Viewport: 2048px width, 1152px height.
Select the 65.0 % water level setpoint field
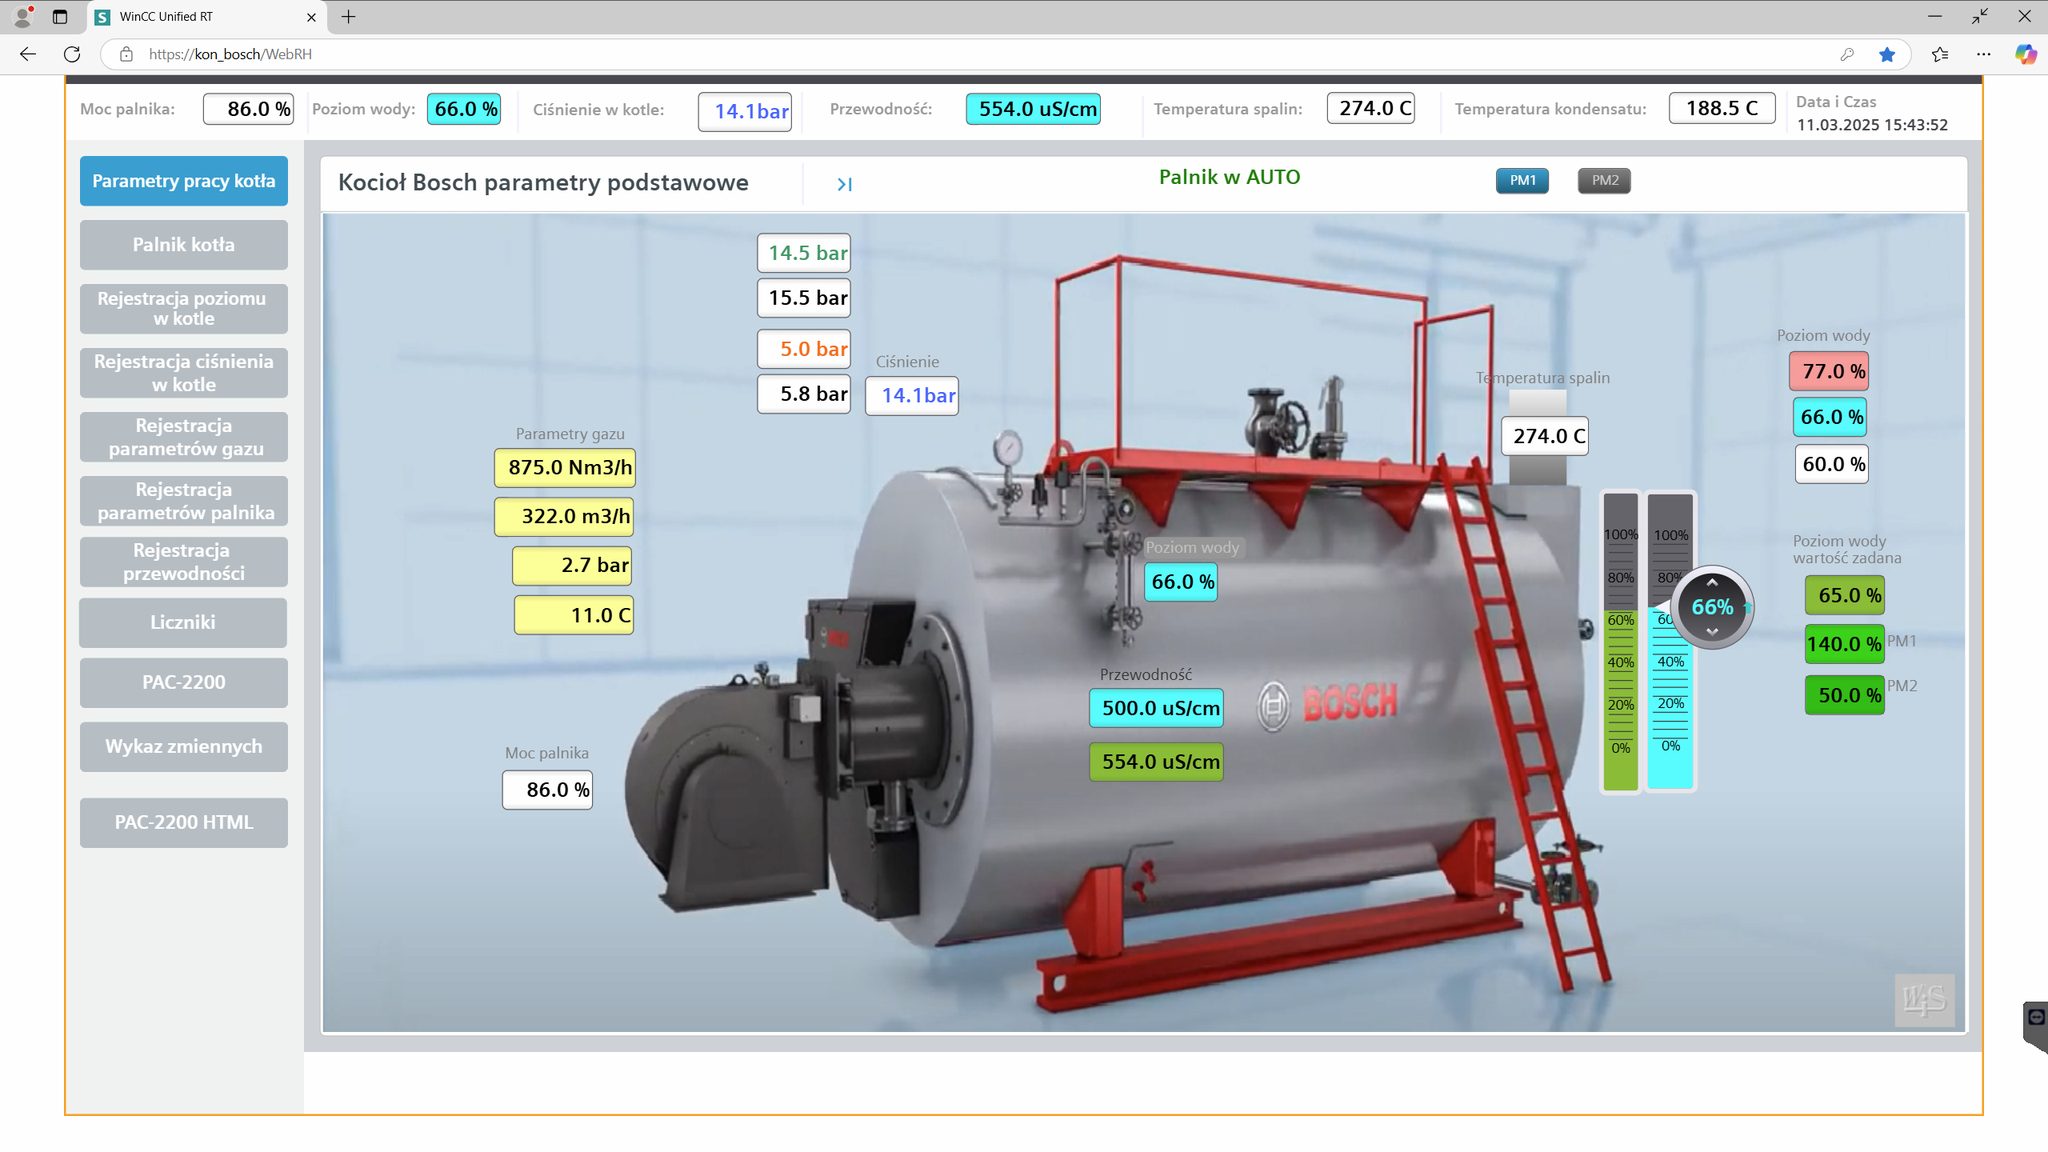tap(1845, 596)
